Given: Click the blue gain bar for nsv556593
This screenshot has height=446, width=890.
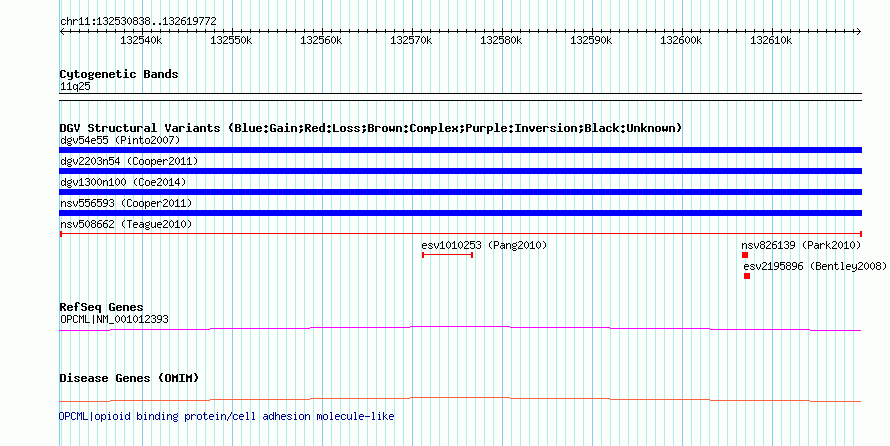Looking at the screenshot, I should pyautogui.click(x=460, y=213).
